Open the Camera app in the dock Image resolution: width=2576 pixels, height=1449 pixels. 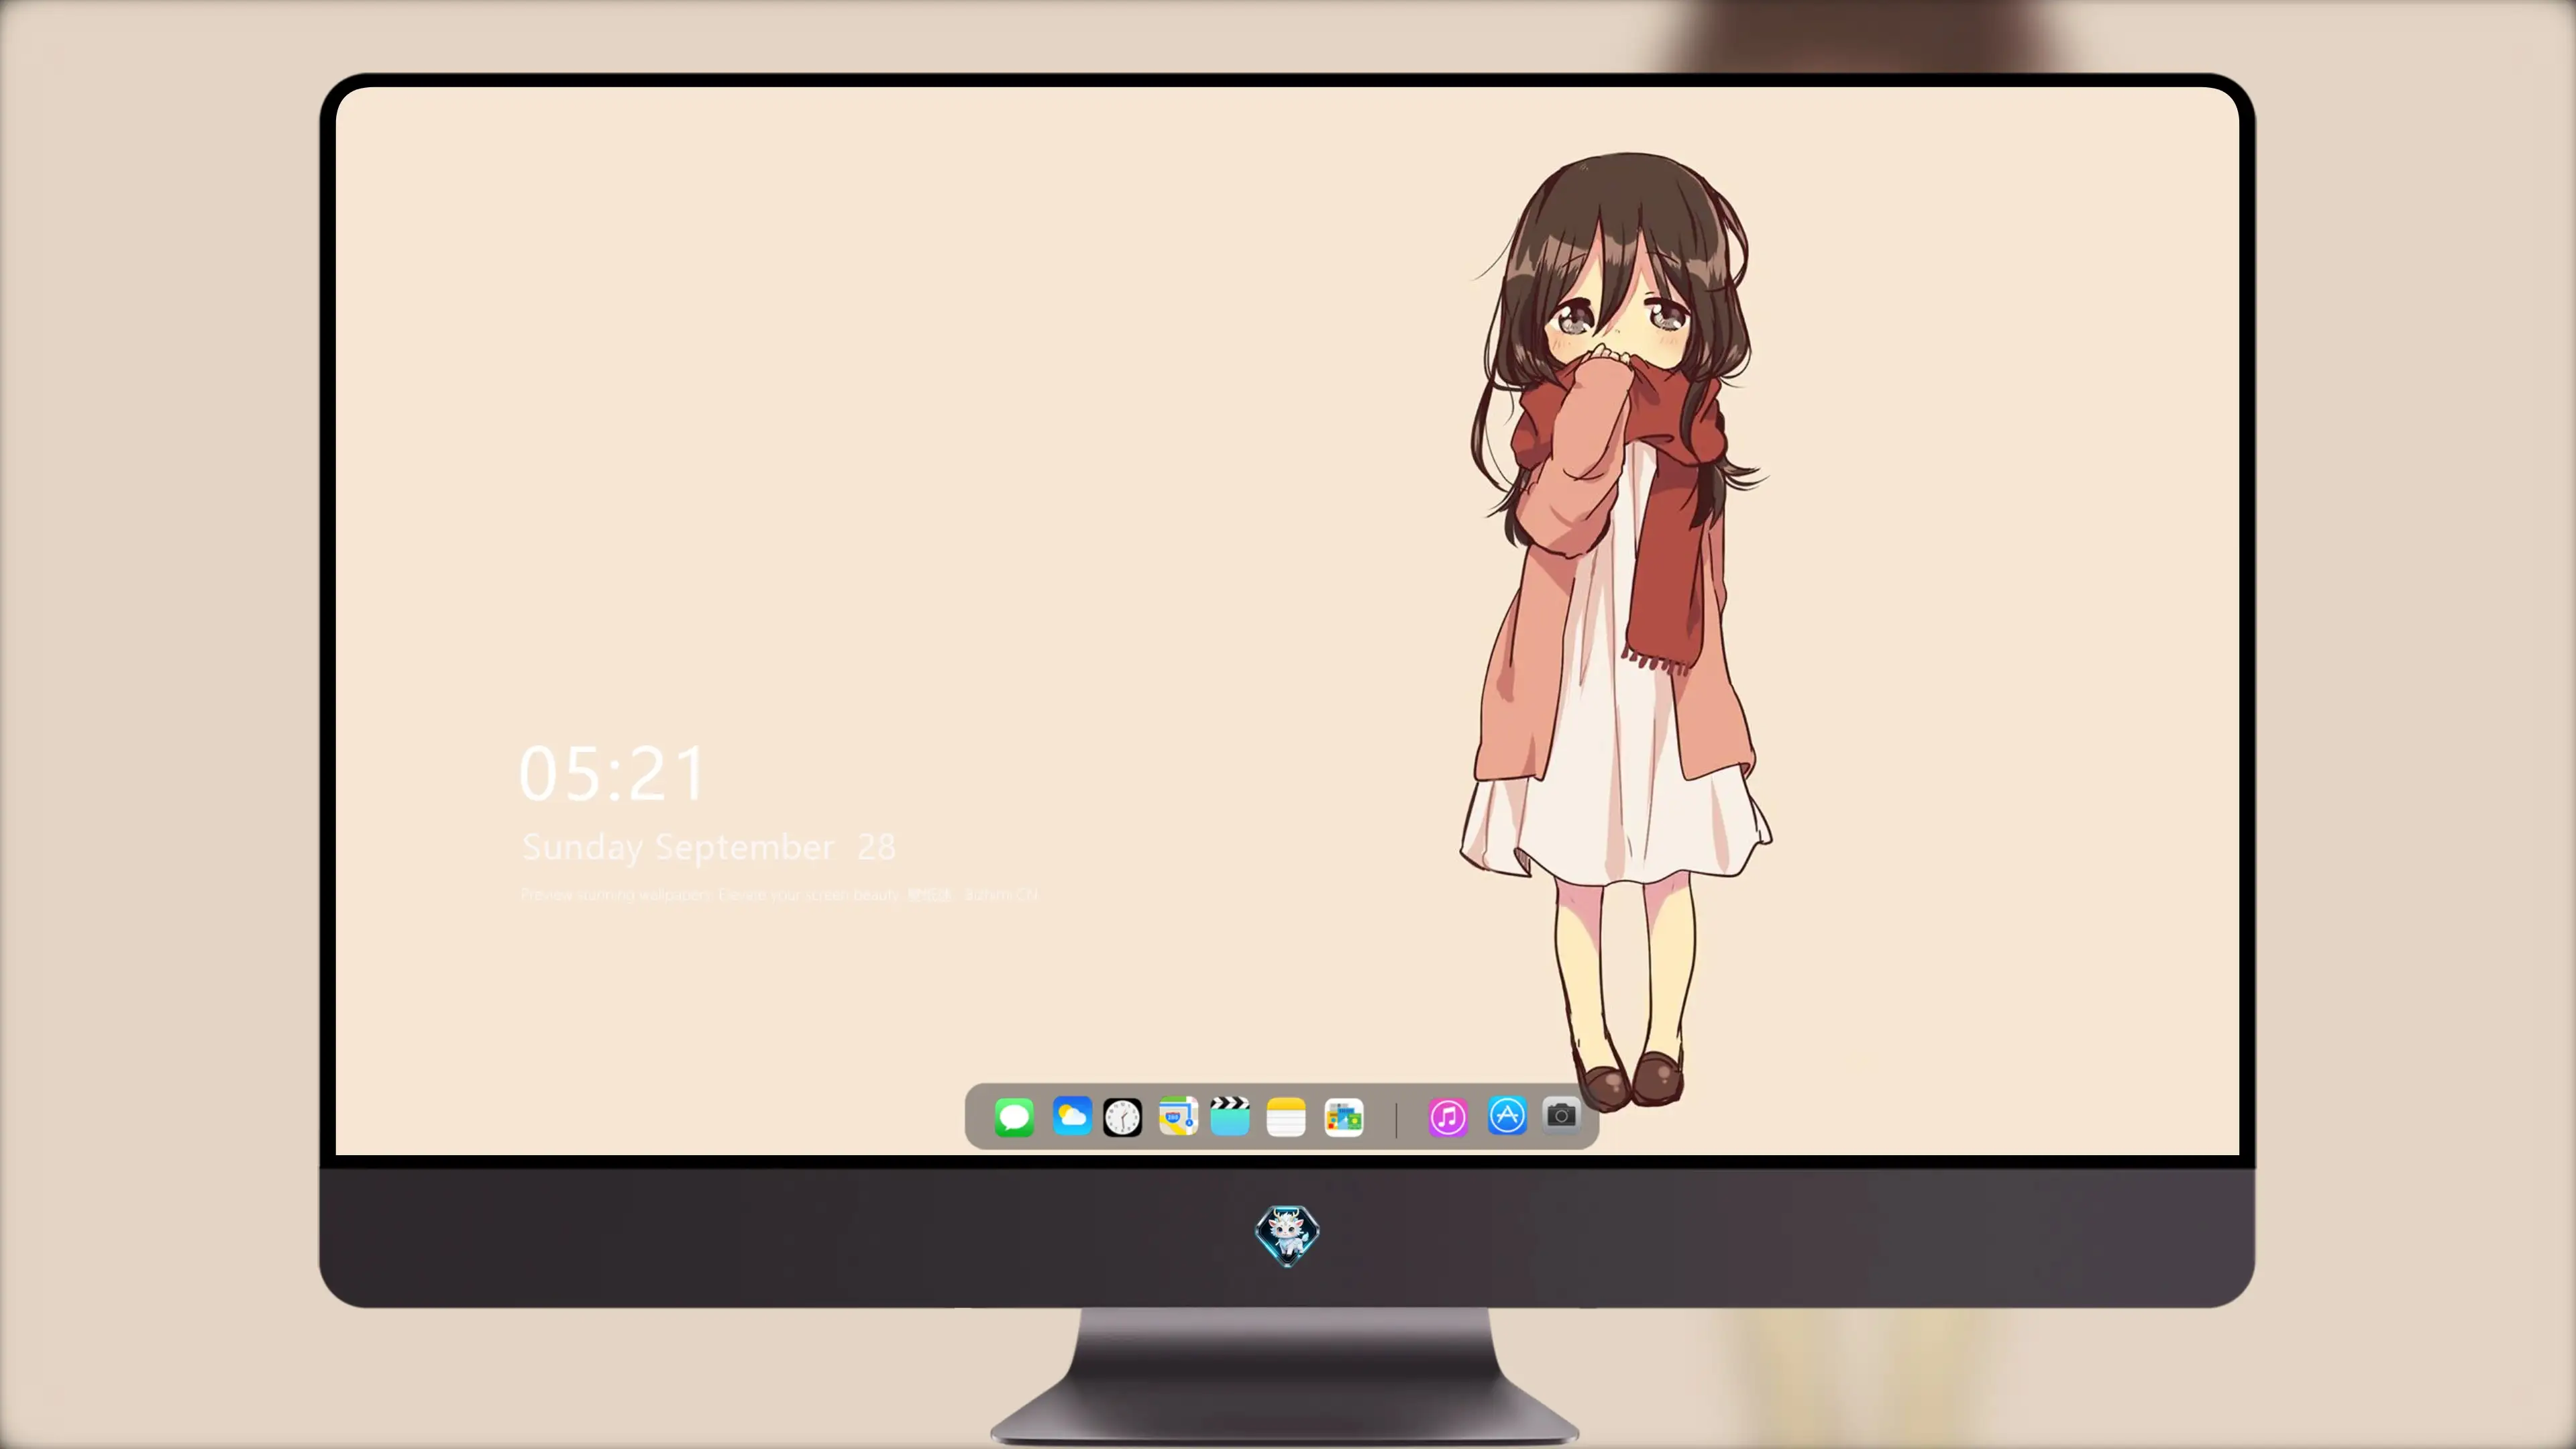click(1561, 1115)
